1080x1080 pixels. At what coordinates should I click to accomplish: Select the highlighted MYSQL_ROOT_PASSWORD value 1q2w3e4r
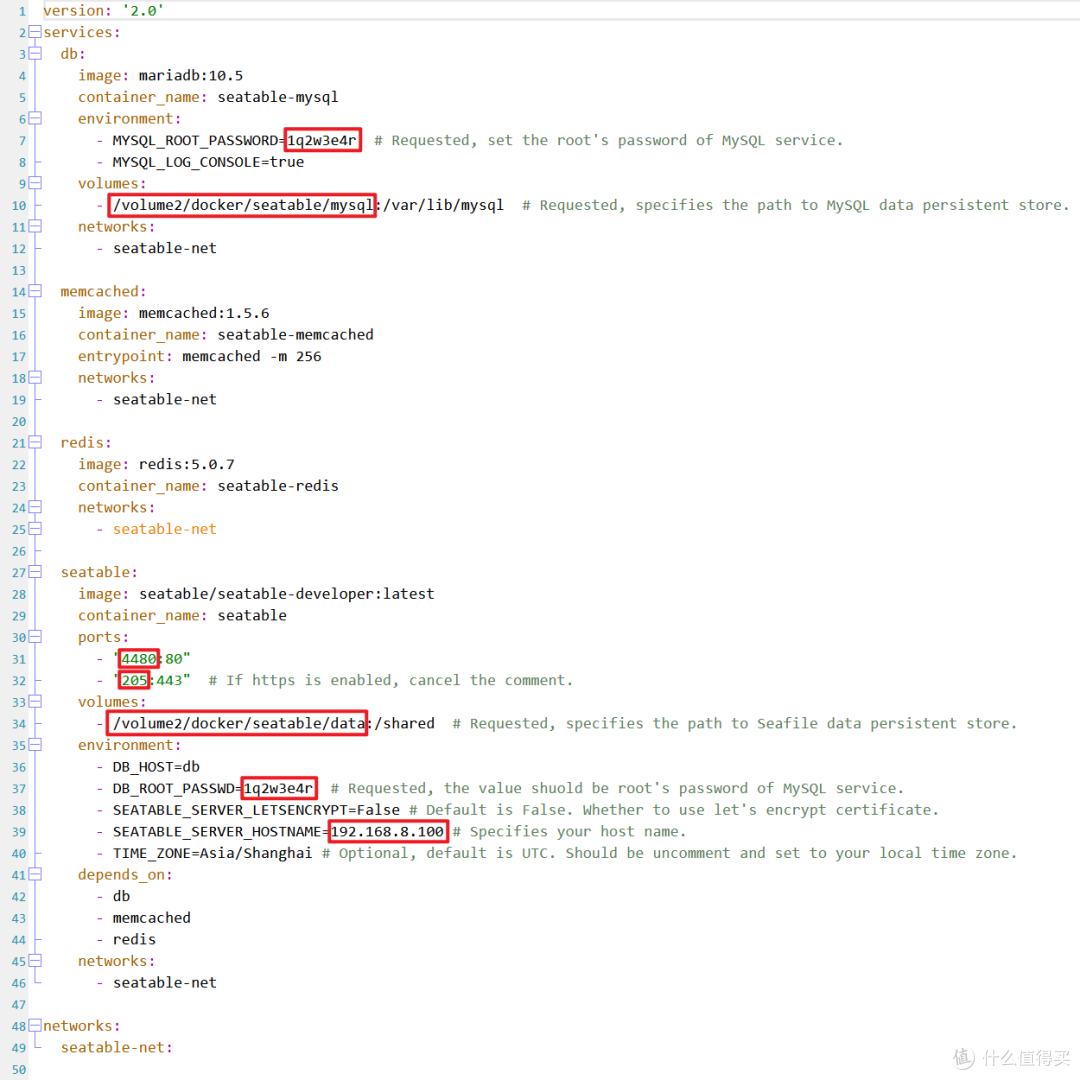click(322, 140)
